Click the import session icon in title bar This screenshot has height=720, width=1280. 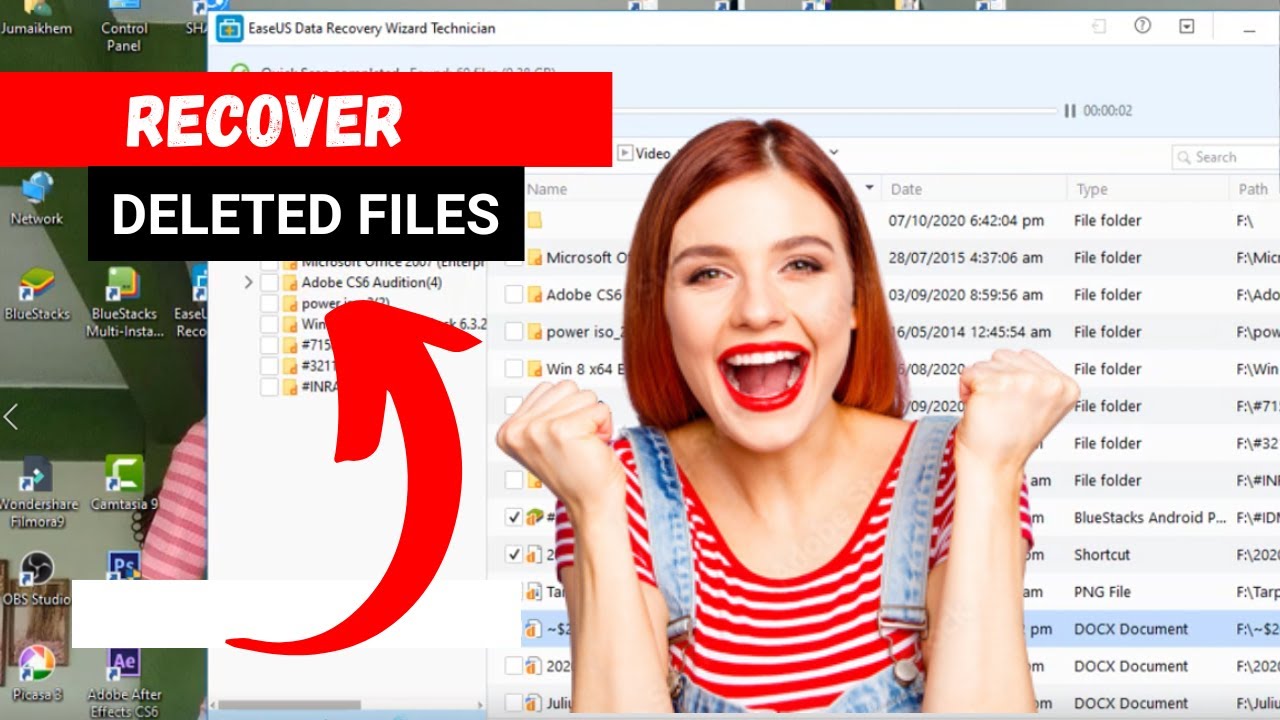[1099, 27]
